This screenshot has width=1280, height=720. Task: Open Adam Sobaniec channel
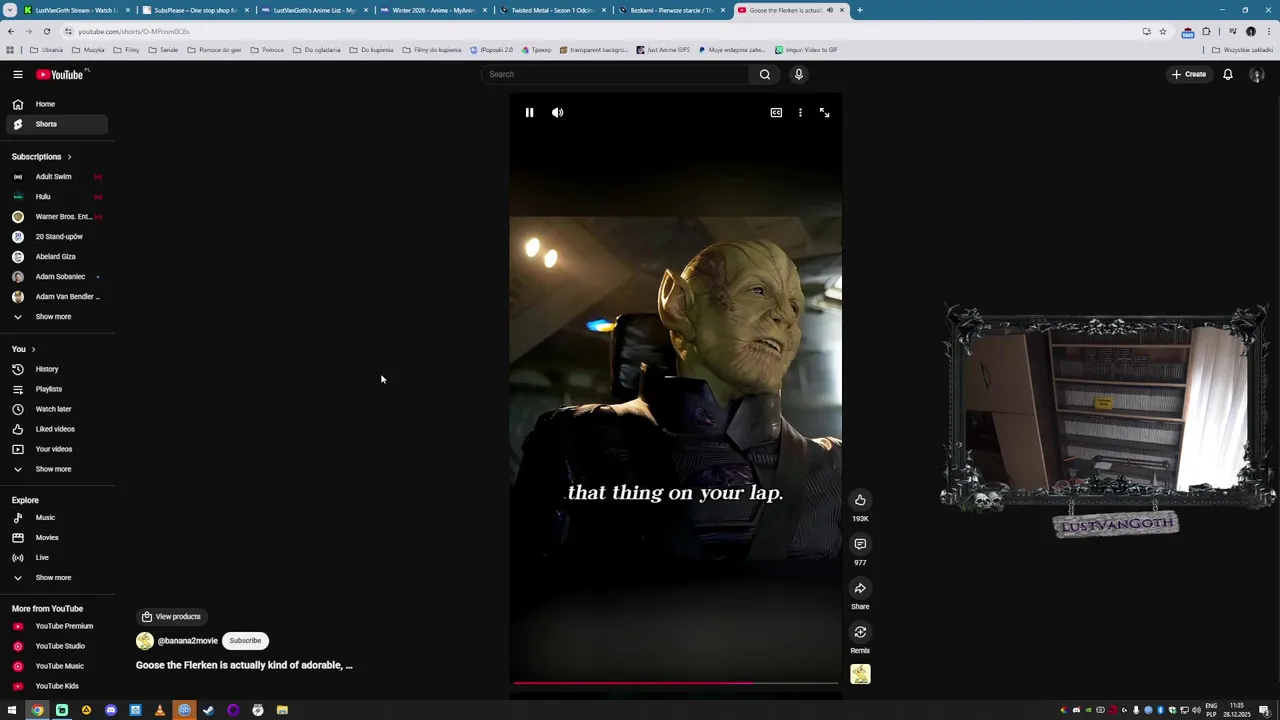pyautogui.click(x=55, y=277)
